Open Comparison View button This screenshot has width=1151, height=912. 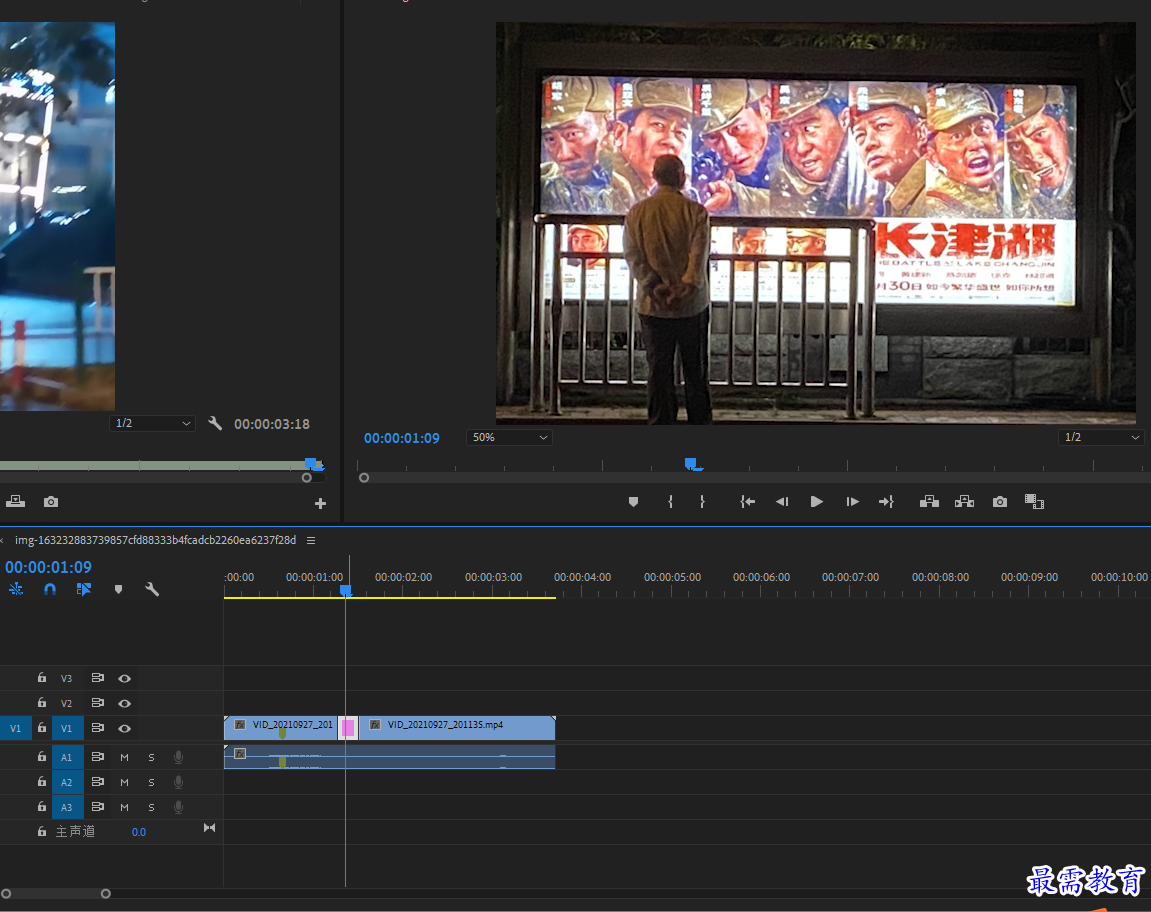click(x=1034, y=502)
